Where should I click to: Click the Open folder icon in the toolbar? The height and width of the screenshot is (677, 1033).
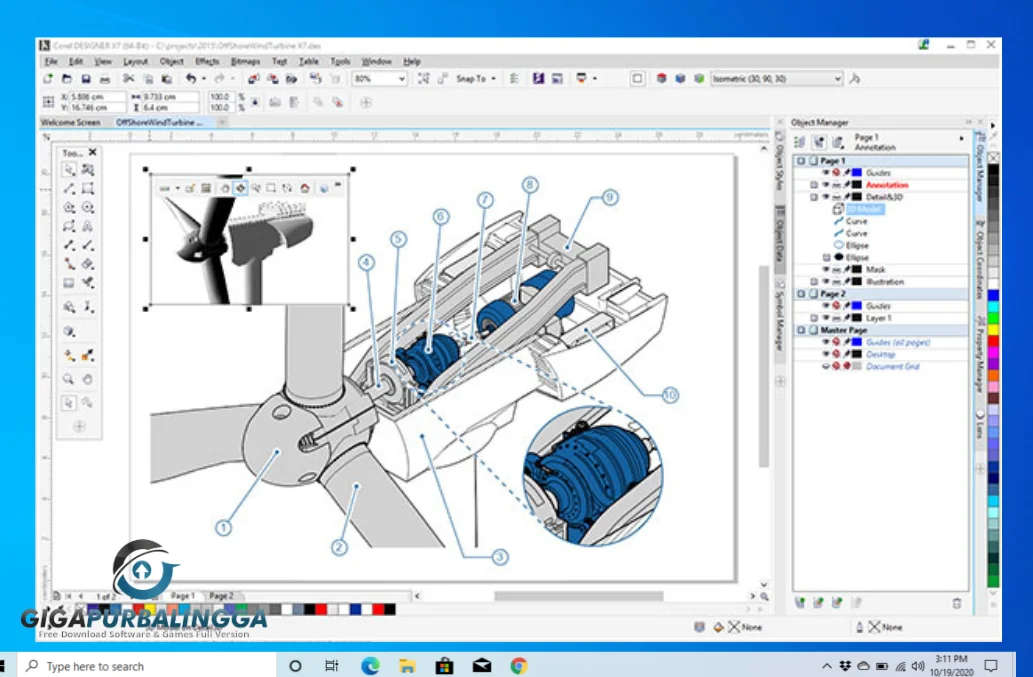tap(67, 79)
